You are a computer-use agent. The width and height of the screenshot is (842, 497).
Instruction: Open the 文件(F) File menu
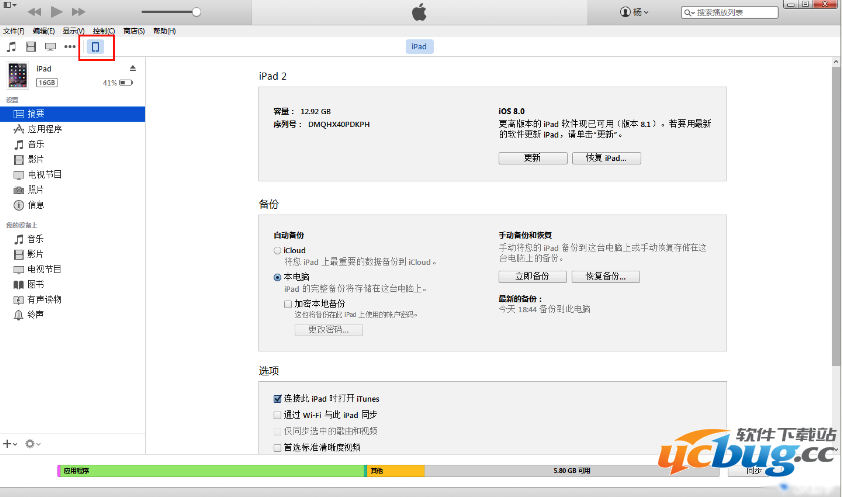(x=12, y=31)
